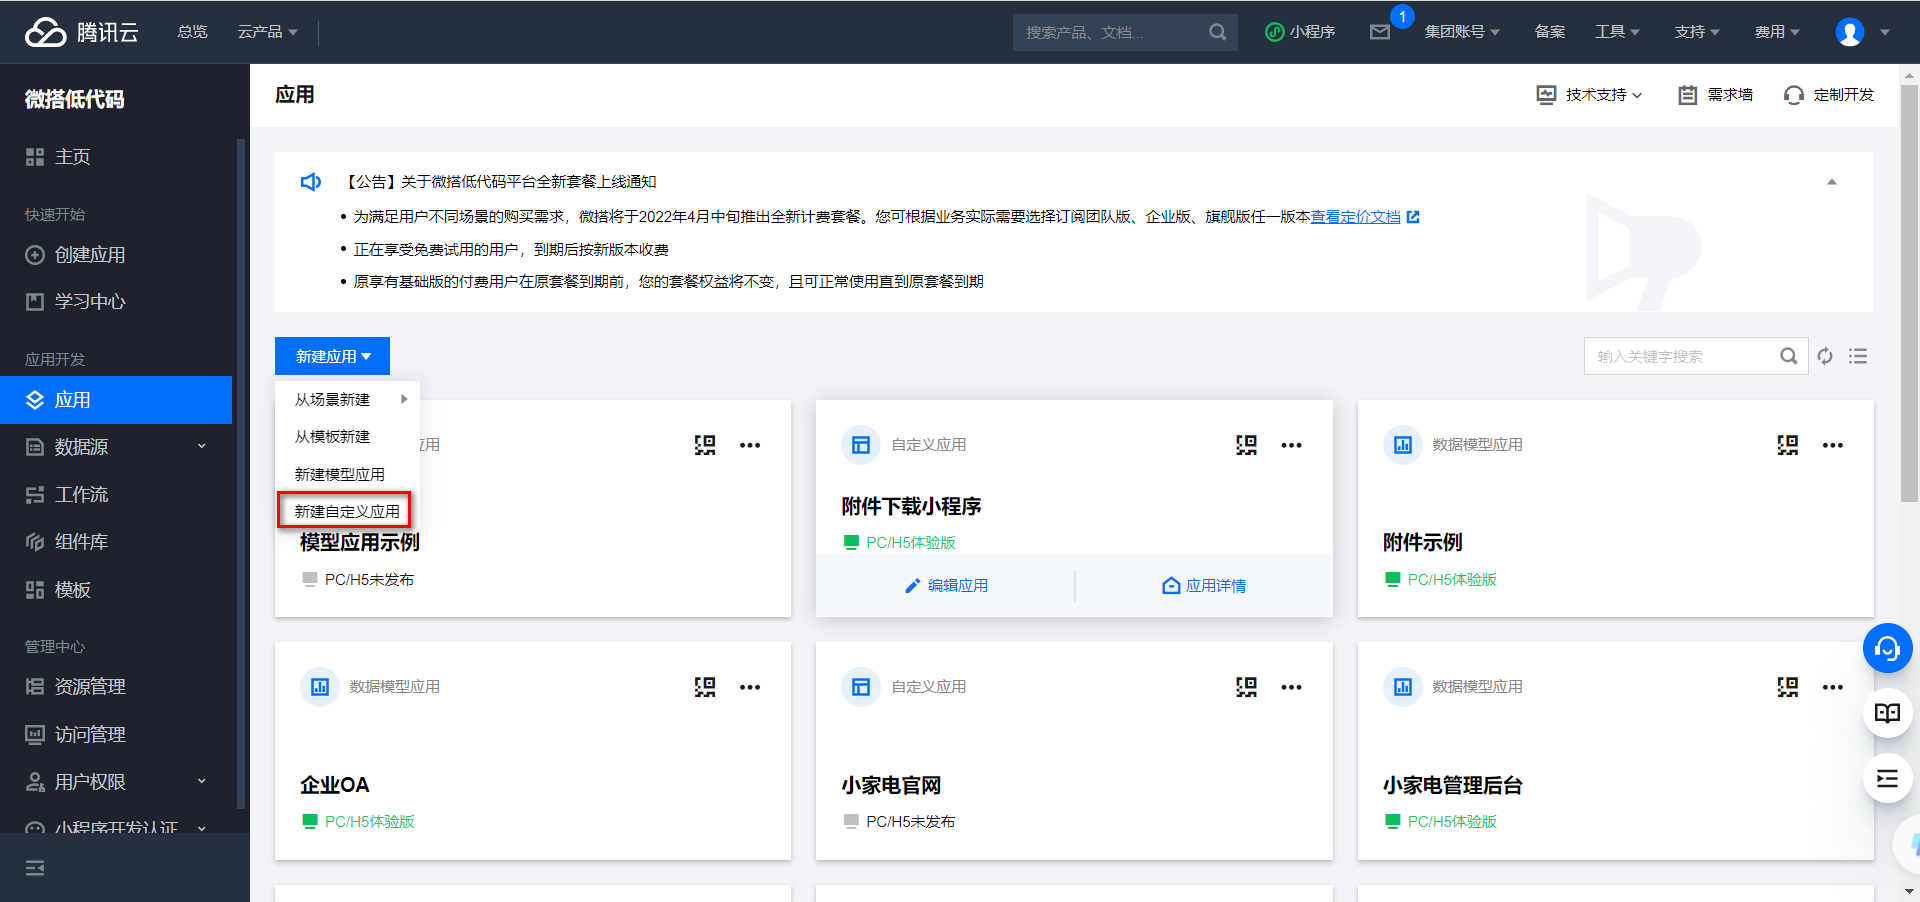Click the search magnifier in top bar
Image resolution: width=1920 pixels, height=902 pixels.
click(x=1217, y=32)
